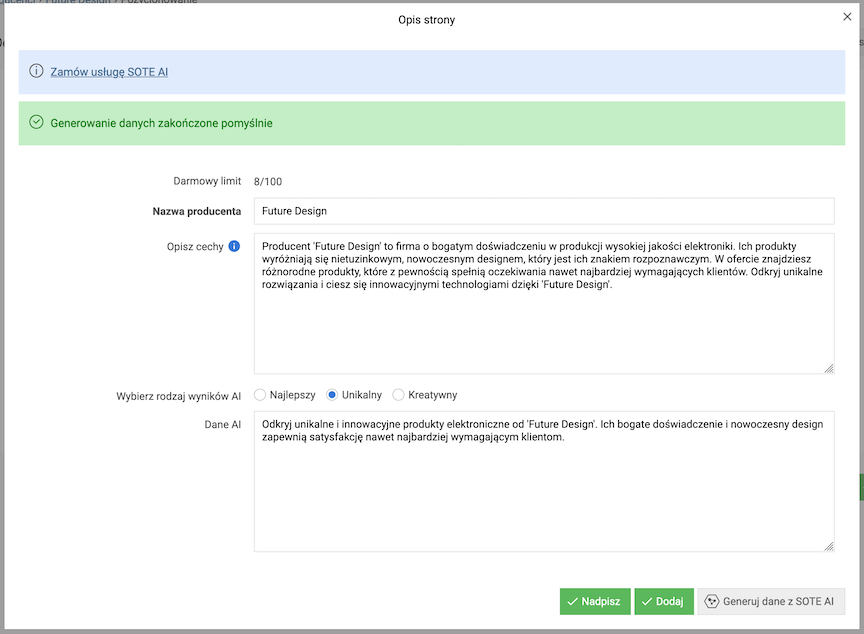This screenshot has width=864, height=634.
Task: Select the Unikalny radio option
Action: pyautogui.click(x=332, y=395)
